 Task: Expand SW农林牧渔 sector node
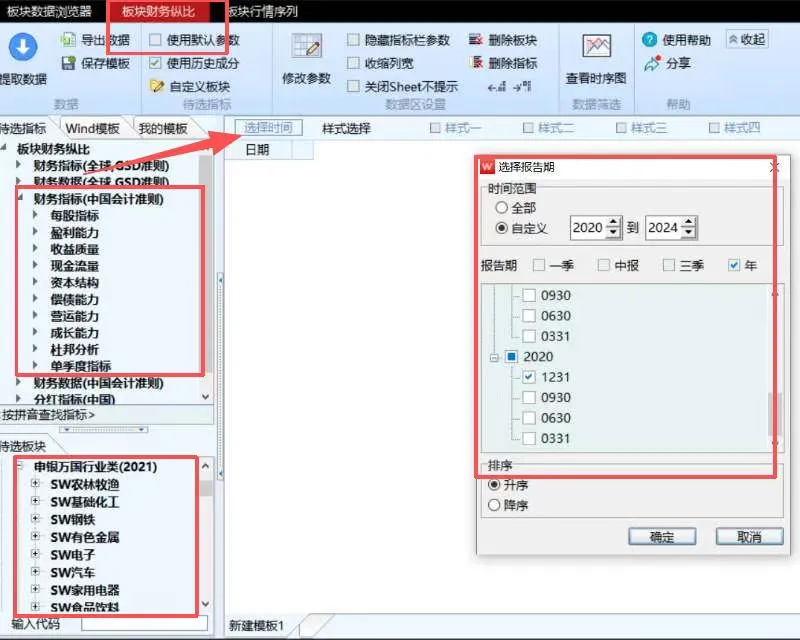coord(35,483)
